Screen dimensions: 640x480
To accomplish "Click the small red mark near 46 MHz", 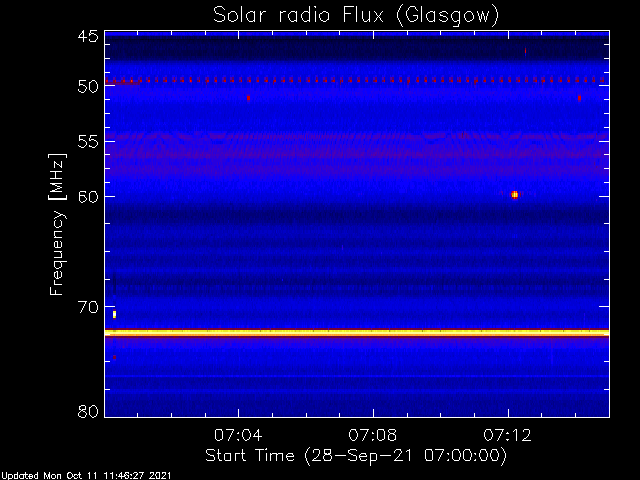I will pyautogui.click(x=525, y=51).
